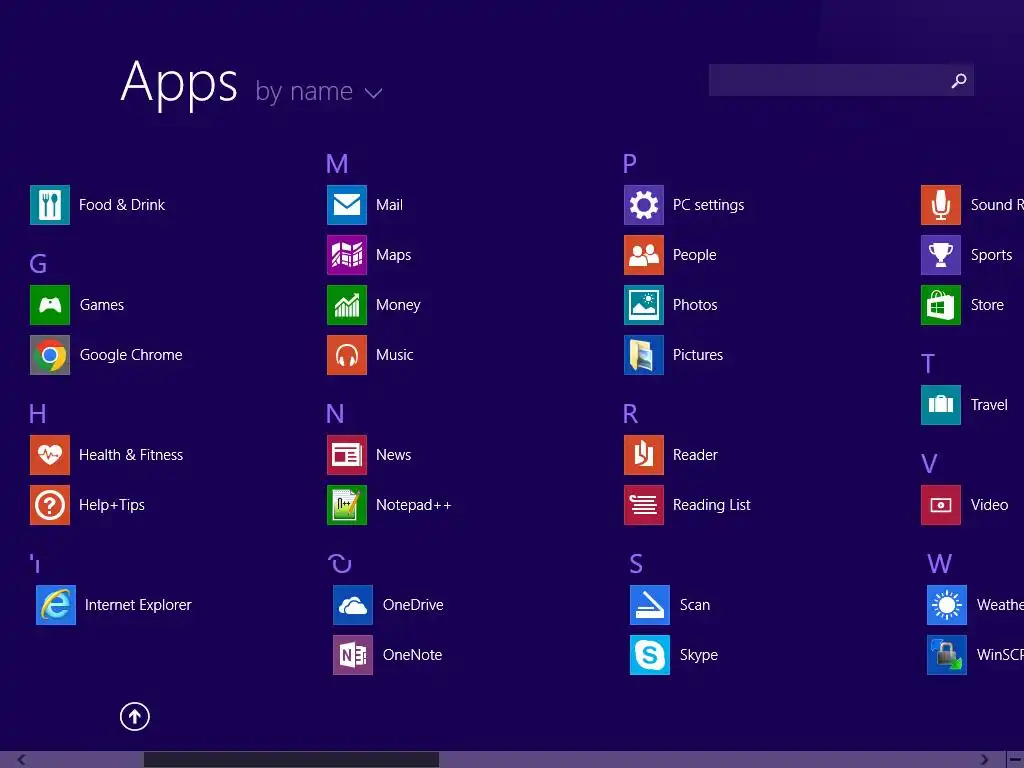Click the S letter group header

pyautogui.click(x=636, y=564)
